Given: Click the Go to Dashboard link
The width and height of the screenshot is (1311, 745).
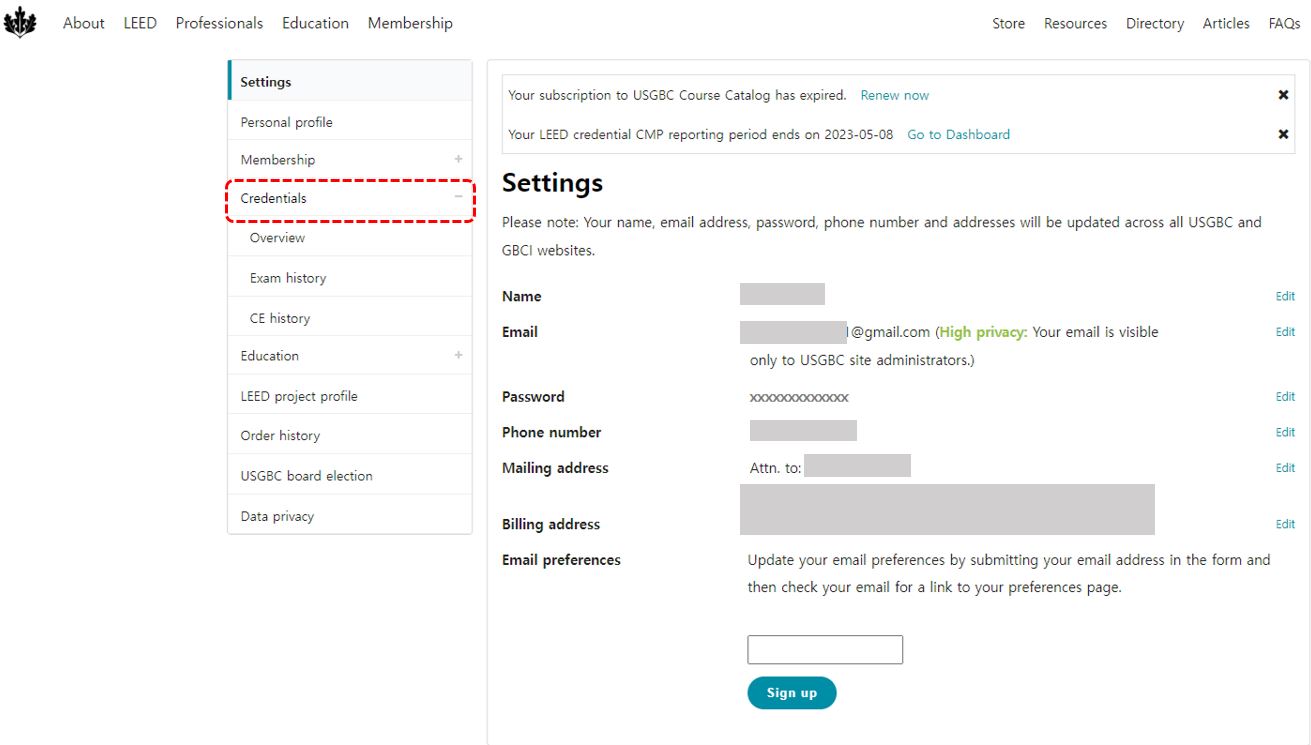Looking at the screenshot, I should (958, 134).
